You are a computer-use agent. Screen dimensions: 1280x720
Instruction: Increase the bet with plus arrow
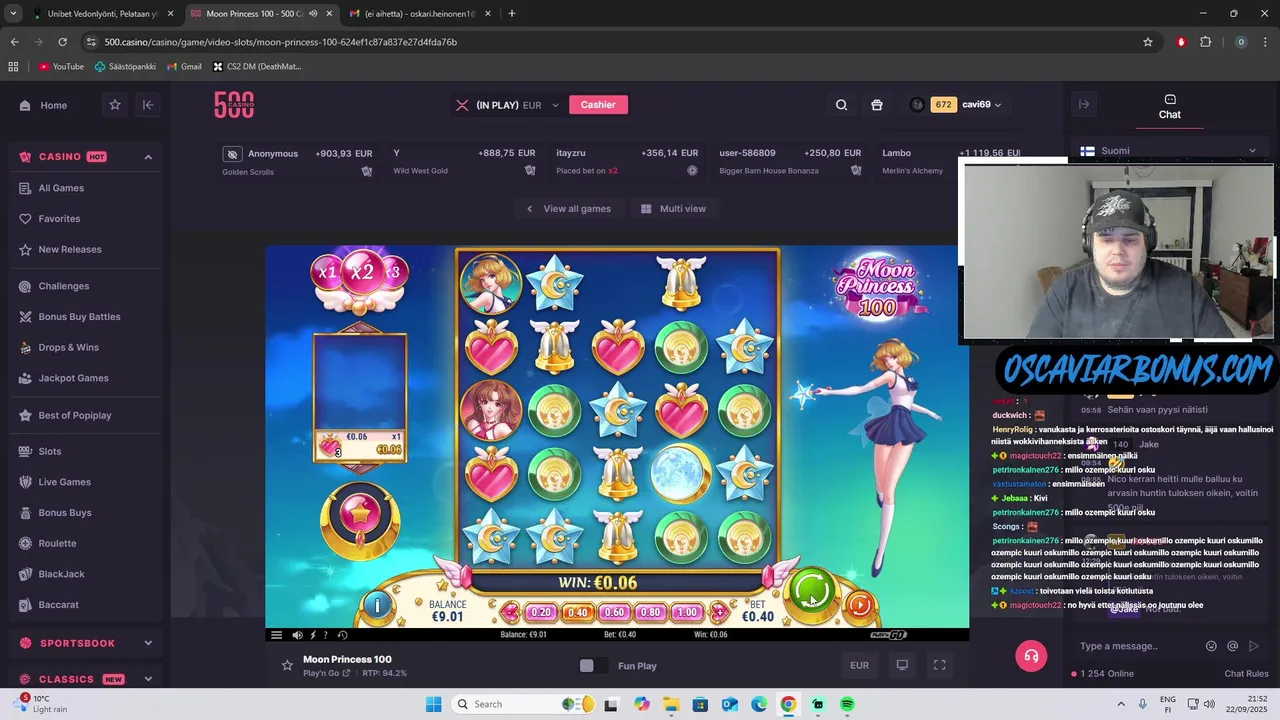[717, 612]
